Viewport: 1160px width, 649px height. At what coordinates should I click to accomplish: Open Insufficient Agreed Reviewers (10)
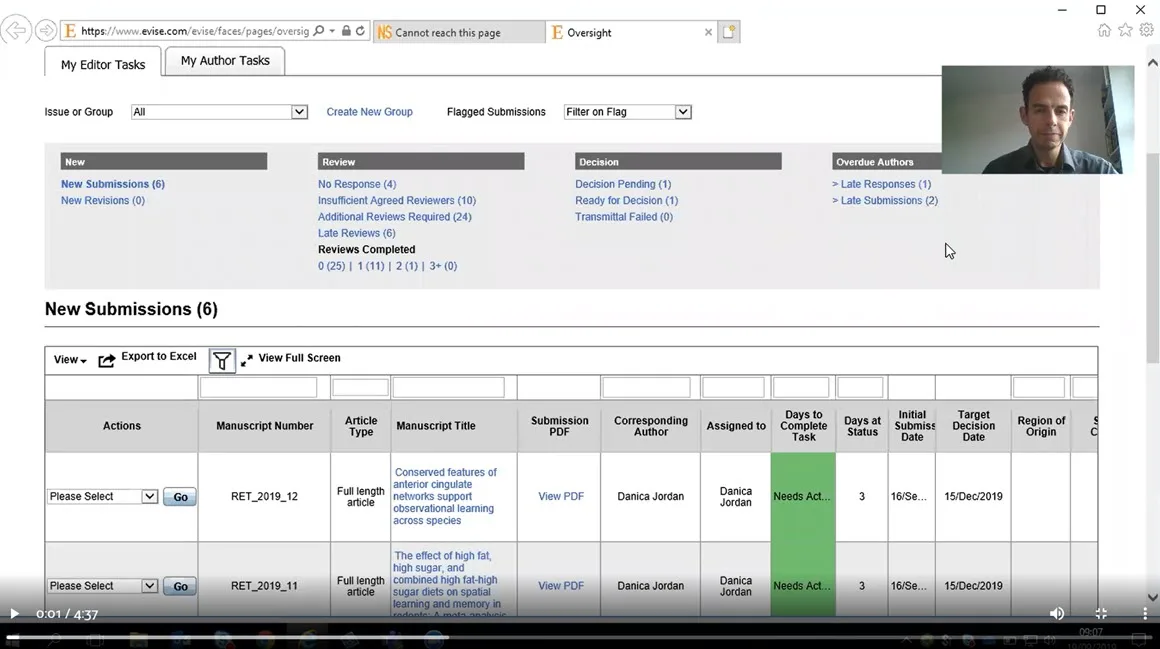[x=397, y=200]
